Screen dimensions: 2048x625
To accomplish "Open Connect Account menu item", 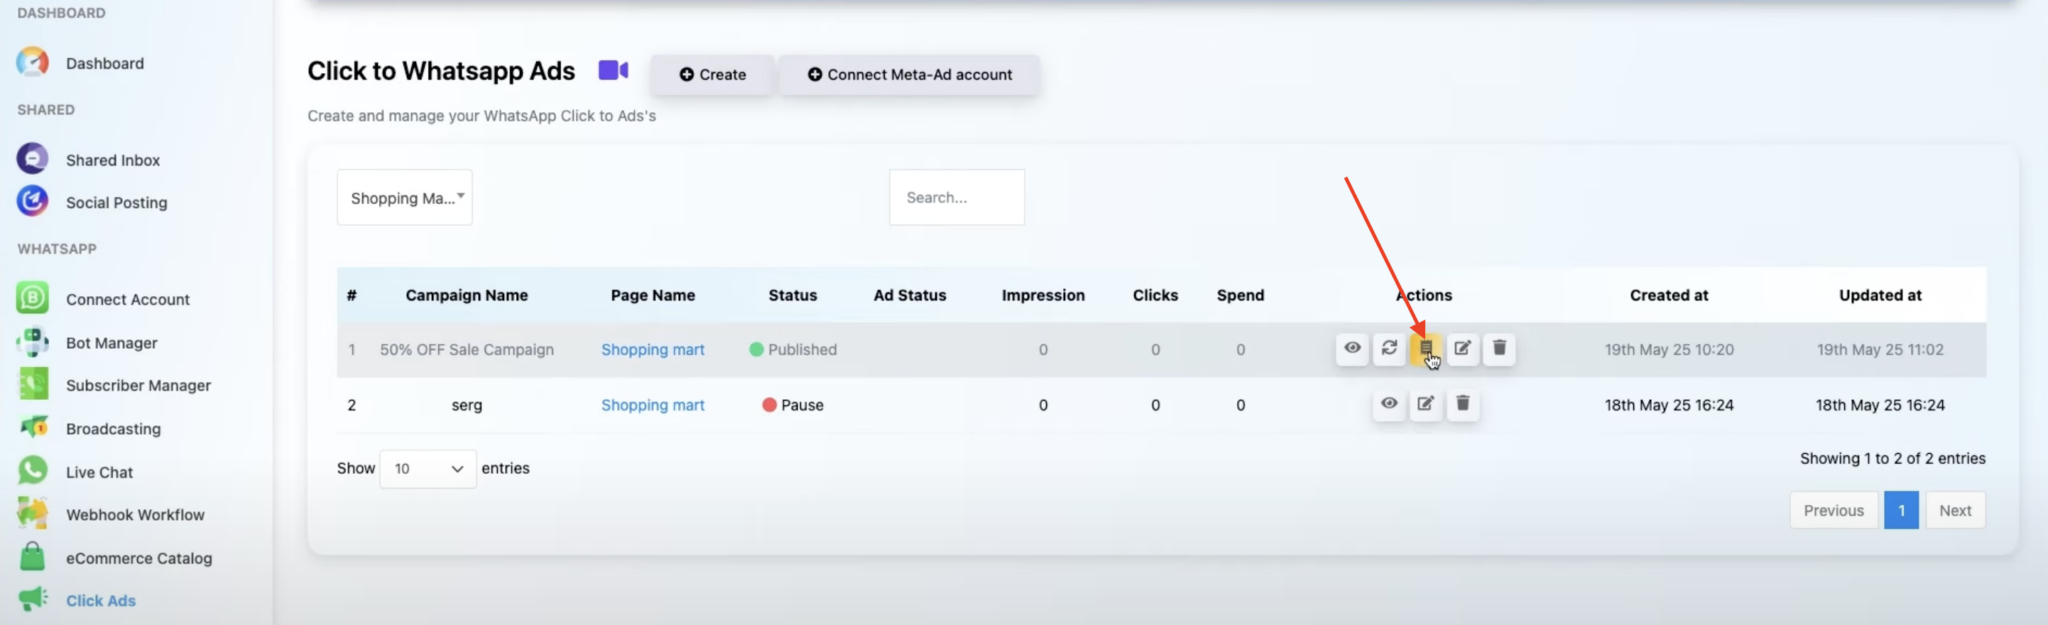I will click(x=128, y=299).
